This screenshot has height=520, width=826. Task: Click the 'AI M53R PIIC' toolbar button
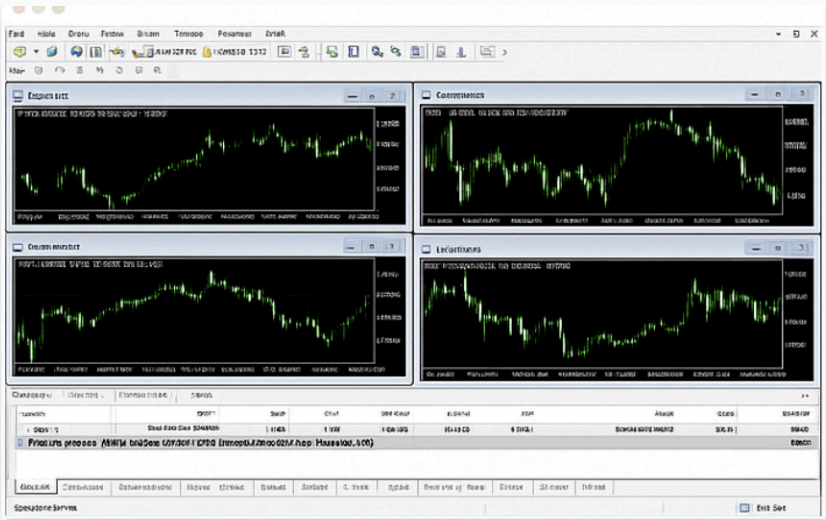165,52
